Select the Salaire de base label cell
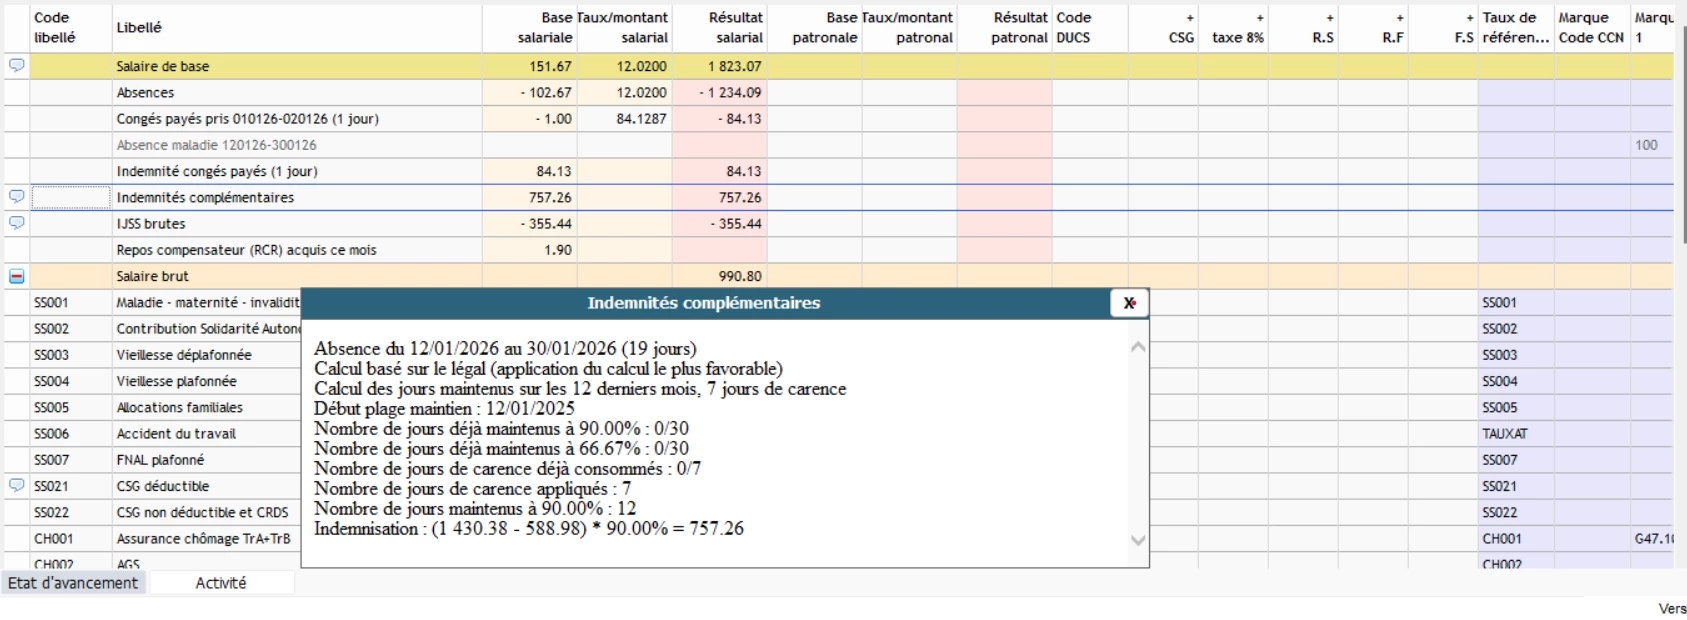The width and height of the screenshot is (1687, 620). coord(296,66)
